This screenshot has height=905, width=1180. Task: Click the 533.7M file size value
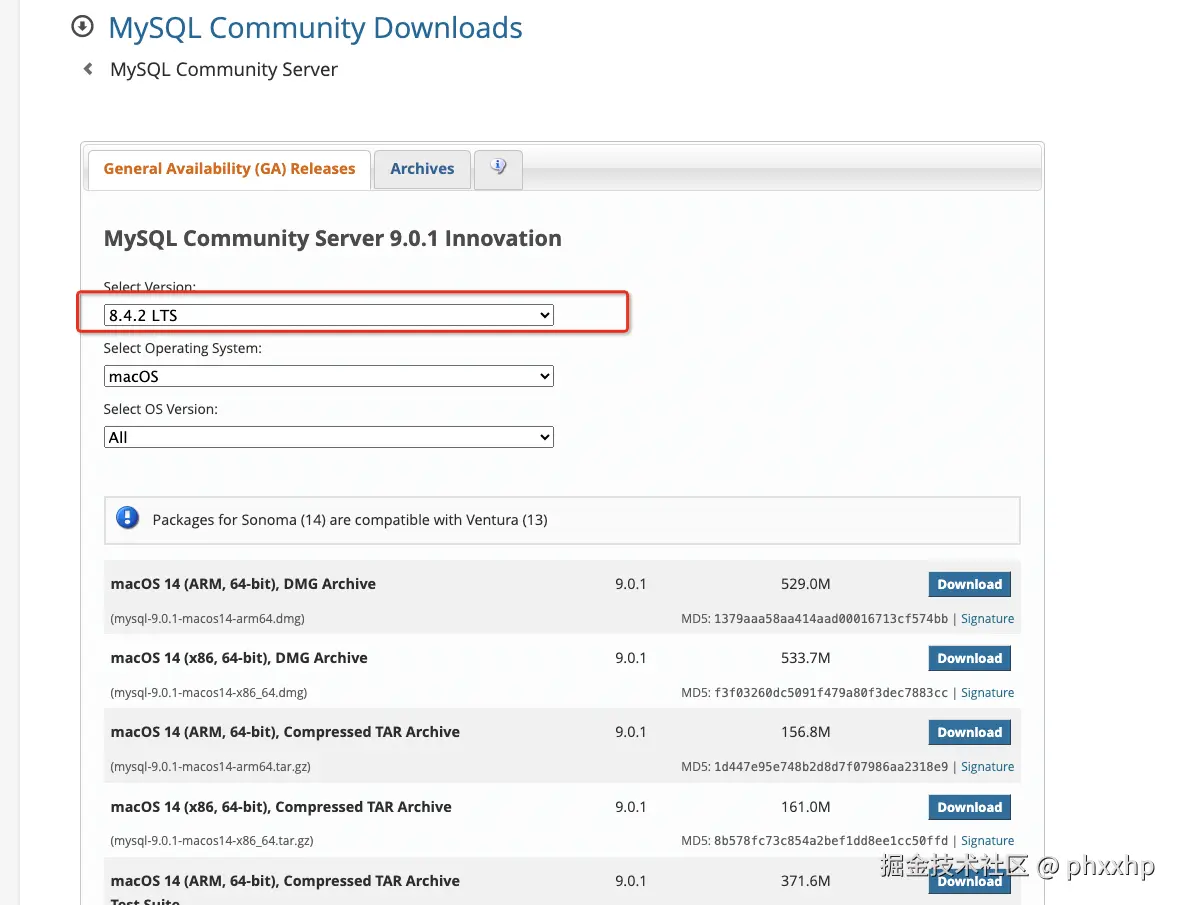point(805,657)
